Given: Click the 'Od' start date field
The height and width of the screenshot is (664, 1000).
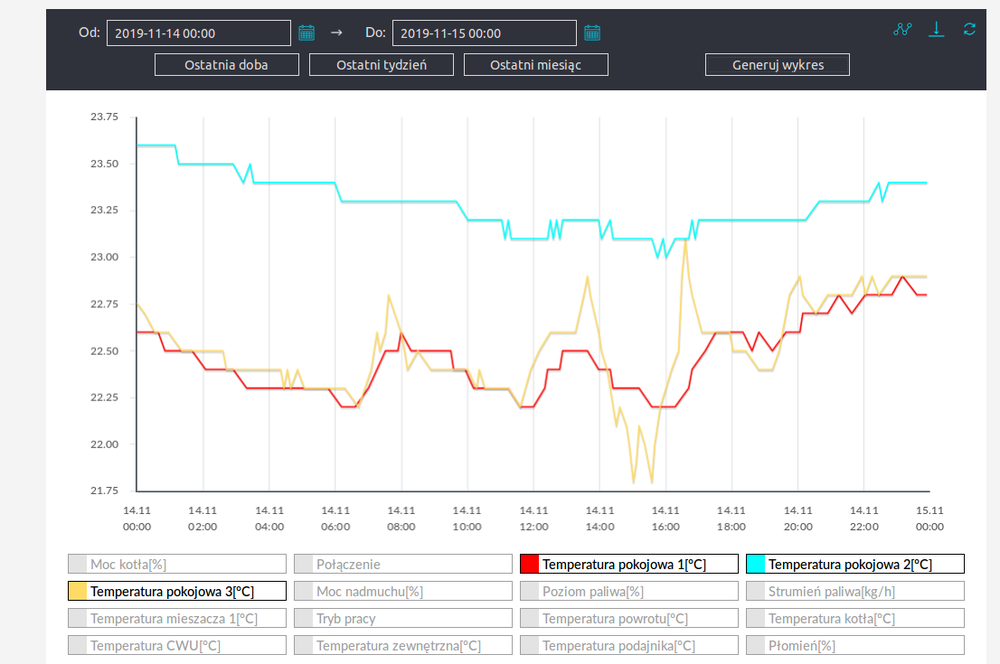Looking at the screenshot, I should (198, 33).
